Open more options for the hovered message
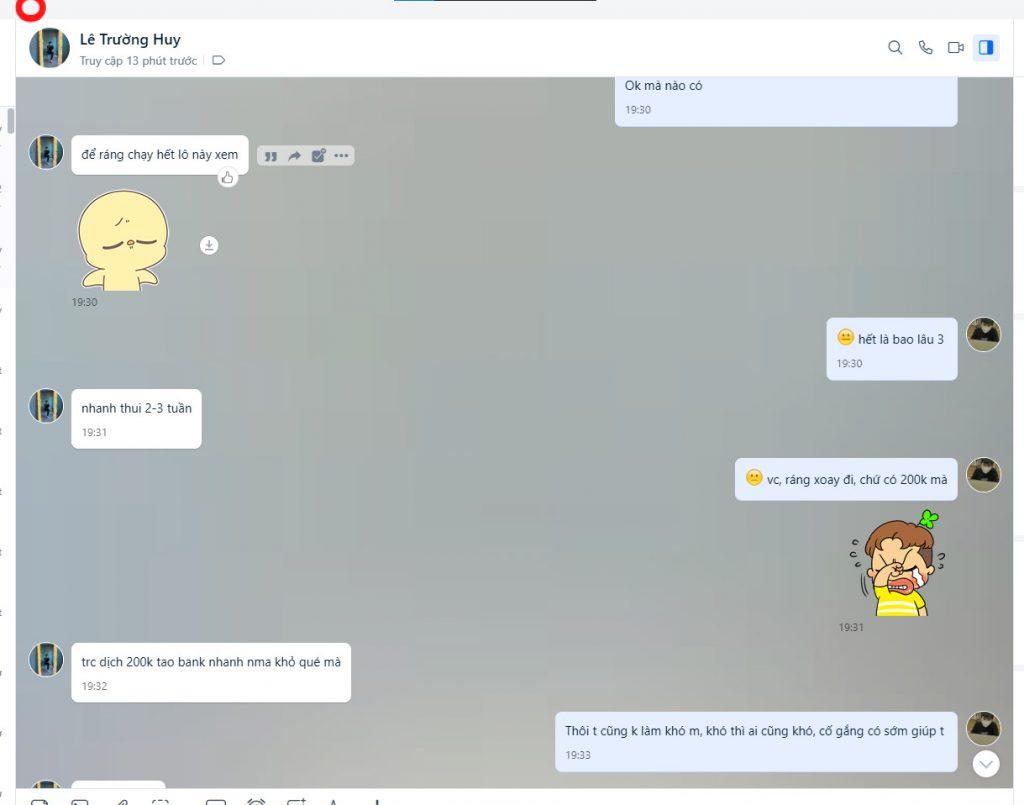 coord(342,156)
